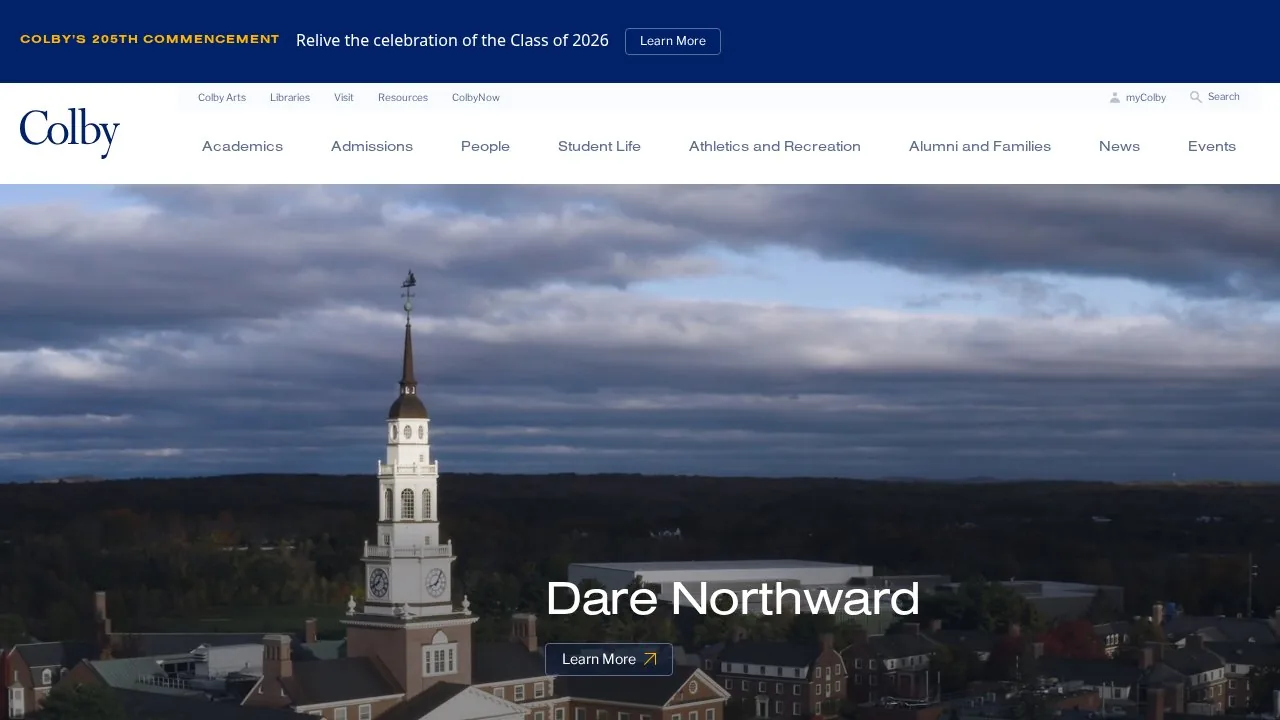Open the Student Life menu
Screen dimensions: 1280x720
(599, 146)
